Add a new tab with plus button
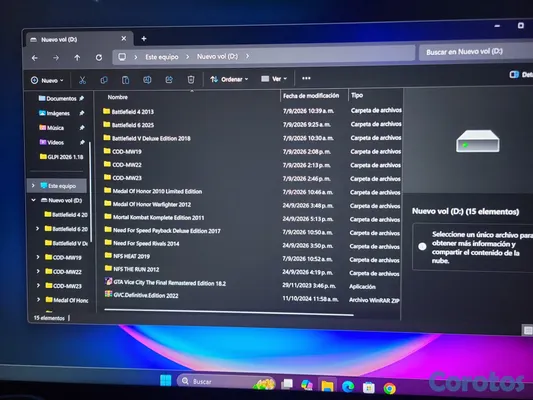 (x=144, y=39)
